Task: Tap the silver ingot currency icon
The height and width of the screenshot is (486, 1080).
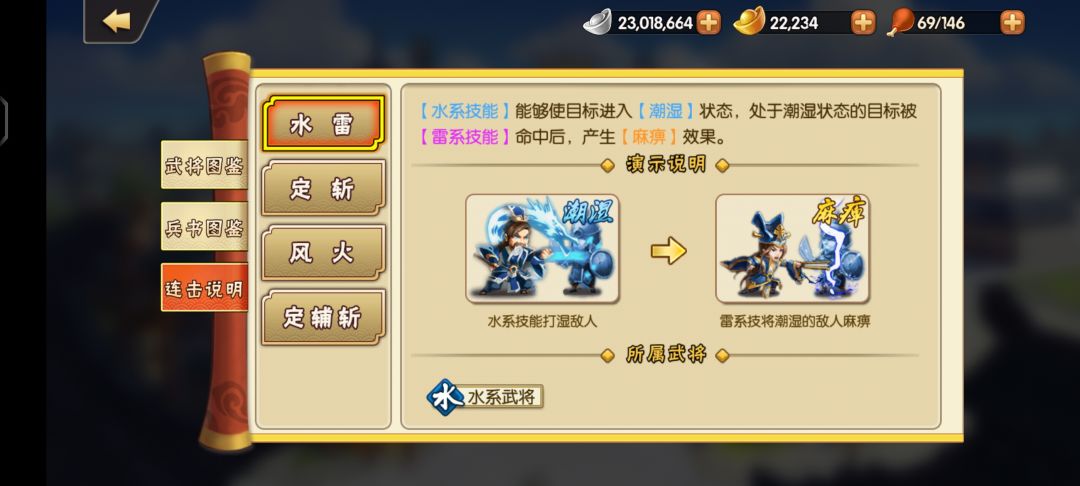Action: (597, 22)
